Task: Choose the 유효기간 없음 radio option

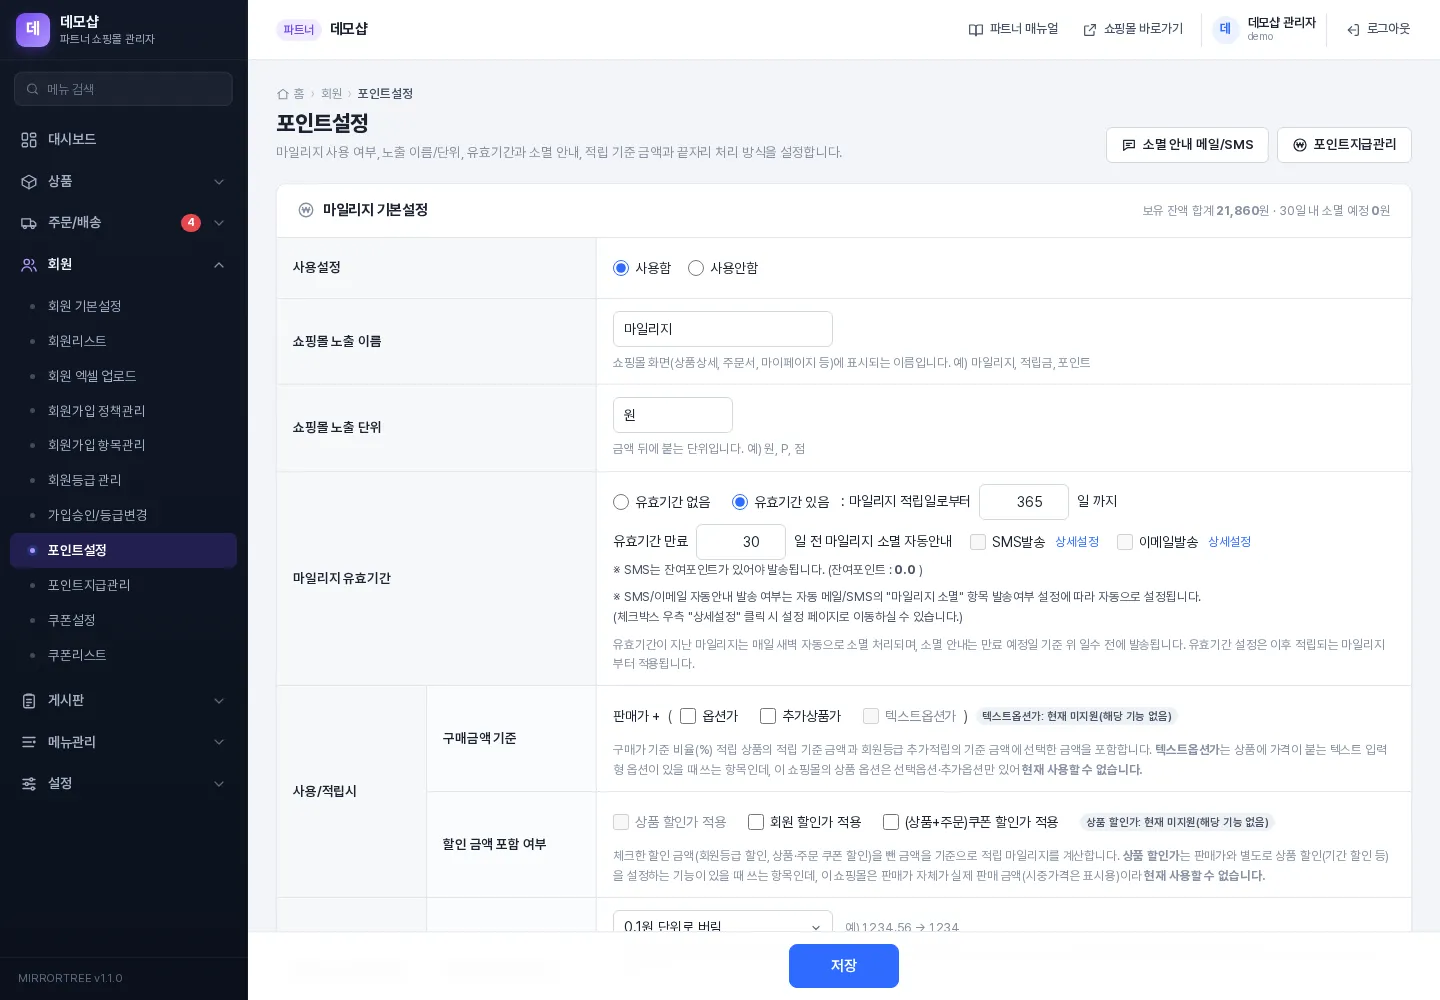Action: [x=621, y=502]
